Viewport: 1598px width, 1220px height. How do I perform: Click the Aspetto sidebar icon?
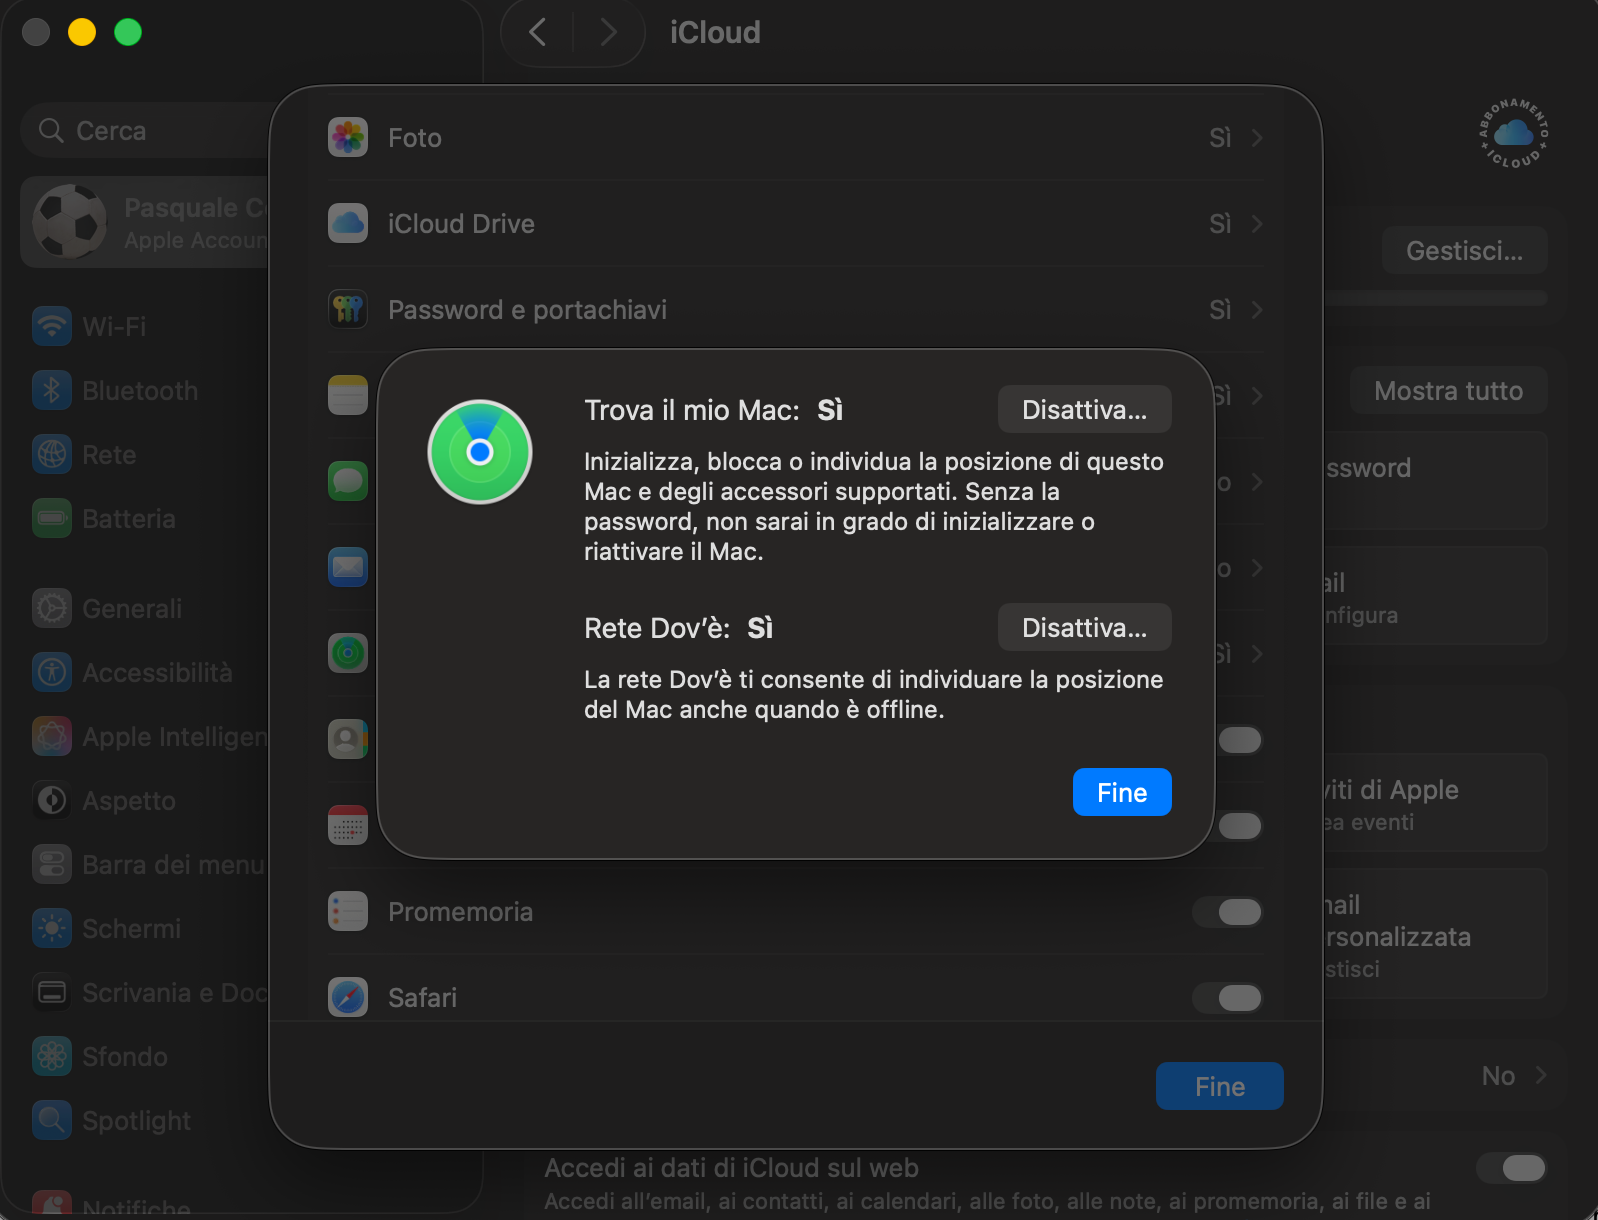pos(52,800)
